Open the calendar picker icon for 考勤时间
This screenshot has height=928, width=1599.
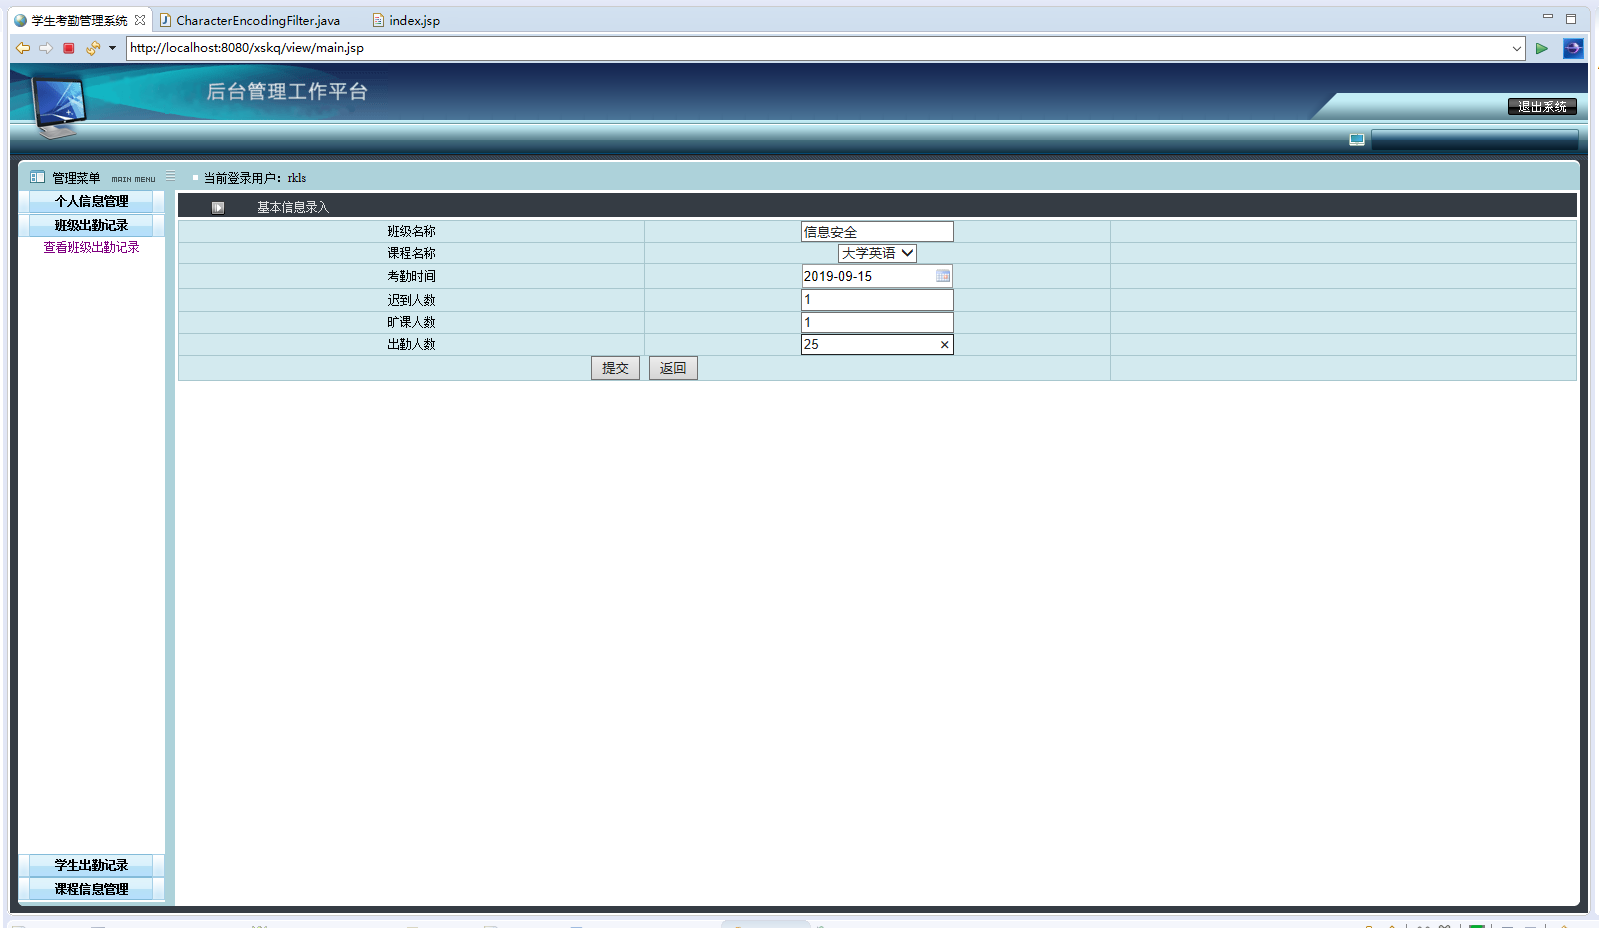click(x=943, y=276)
